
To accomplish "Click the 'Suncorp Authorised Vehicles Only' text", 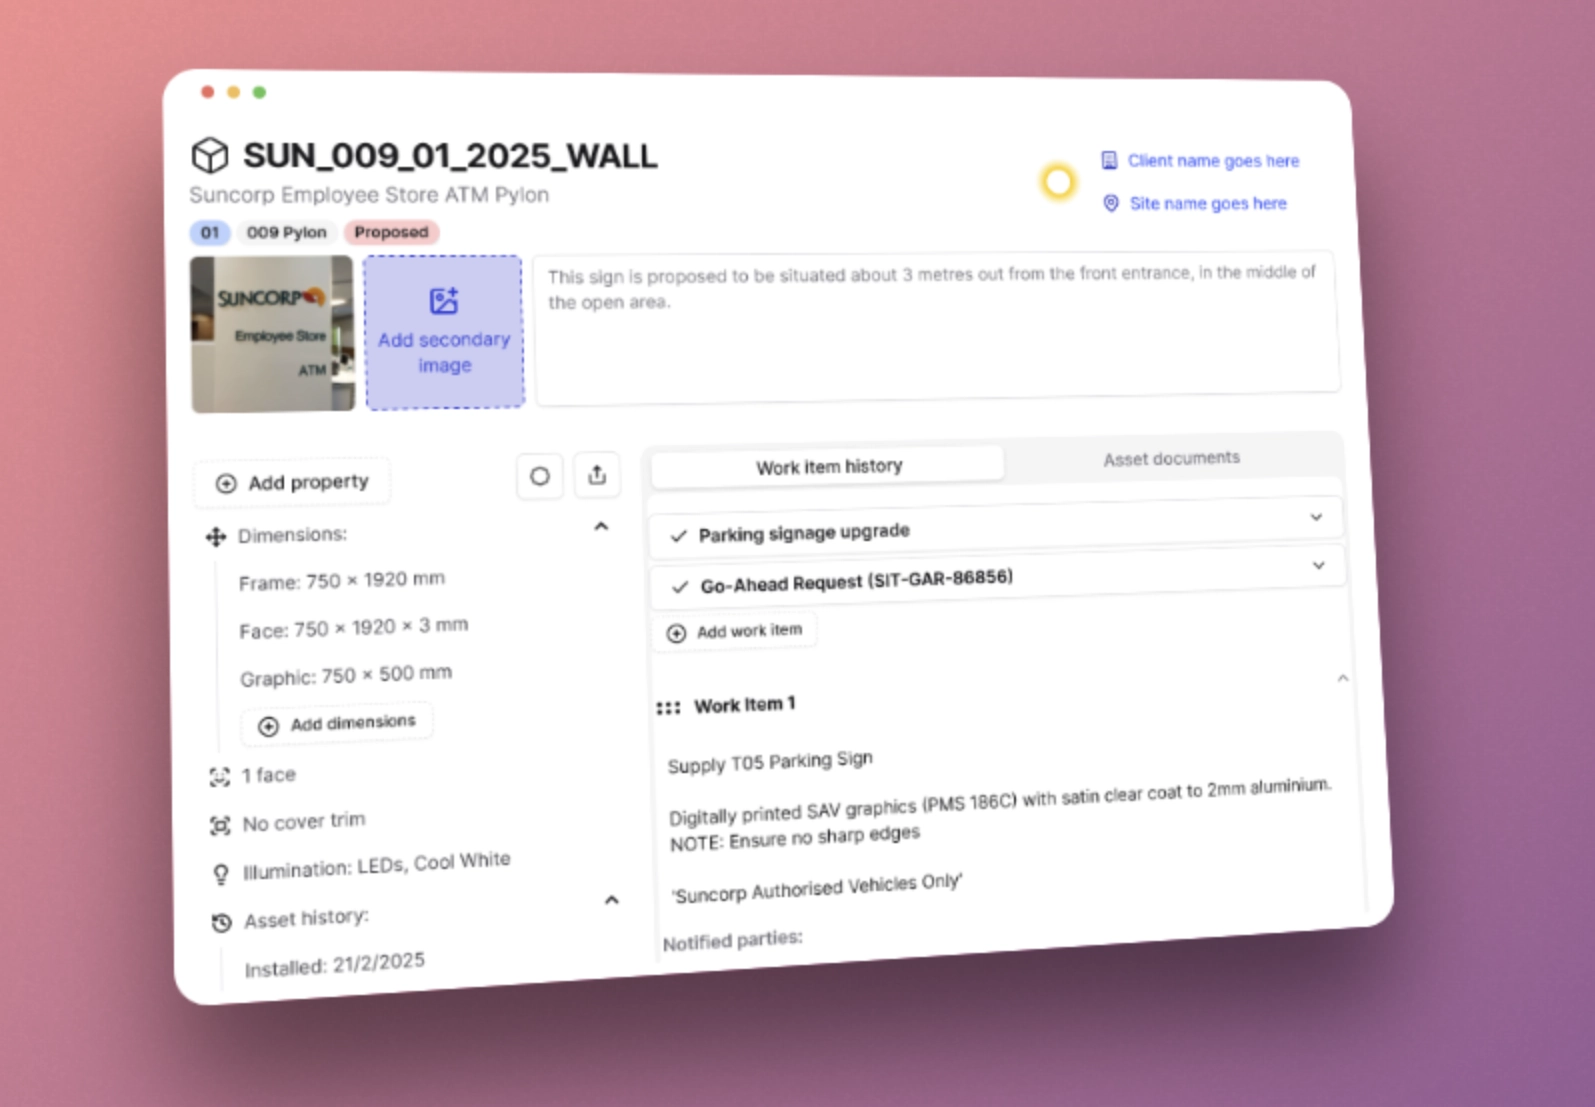I will (x=816, y=887).
